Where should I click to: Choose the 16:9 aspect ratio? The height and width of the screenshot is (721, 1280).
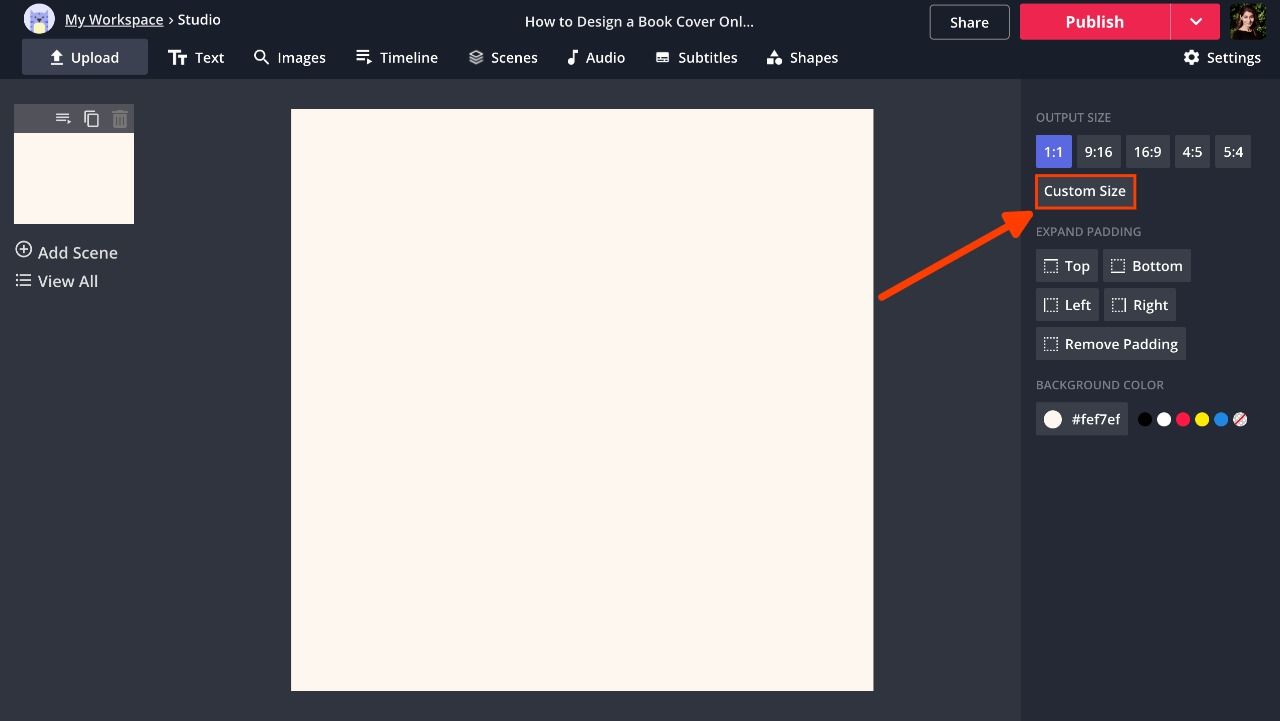[1147, 152]
